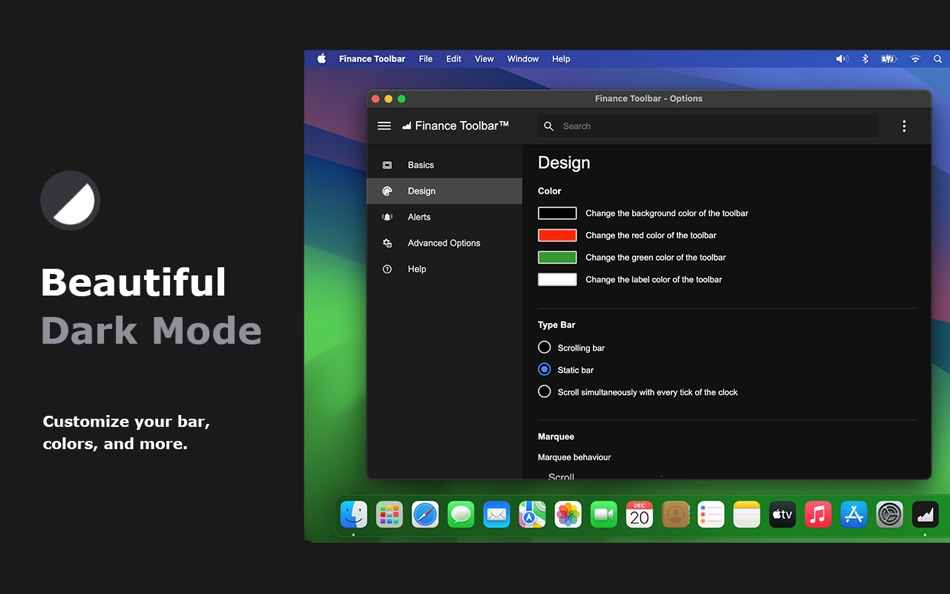Open the File menu
Image resolution: width=950 pixels, height=594 pixels.
pos(425,59)
